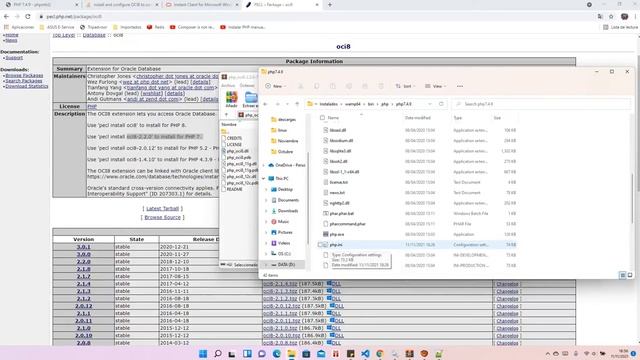Open the address bar history dropdown arrow
This screenshot has height=360, width=640.
coord(430,104)
